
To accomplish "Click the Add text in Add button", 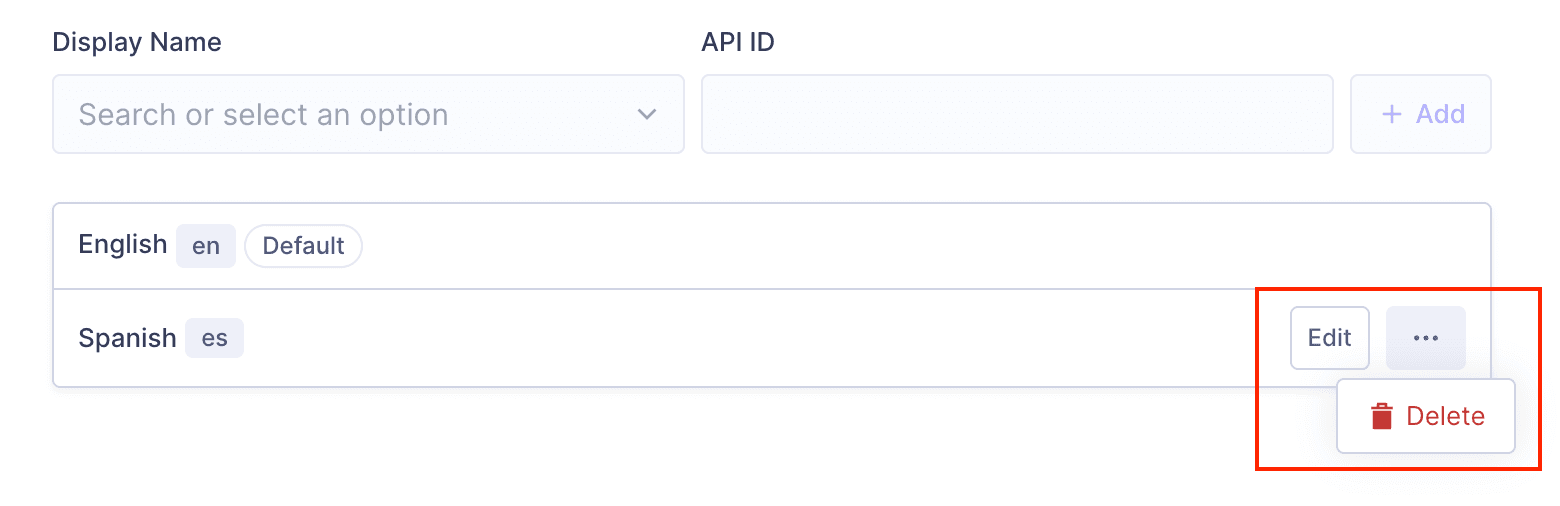I will pyautogui.click(x=1441, y=114).
